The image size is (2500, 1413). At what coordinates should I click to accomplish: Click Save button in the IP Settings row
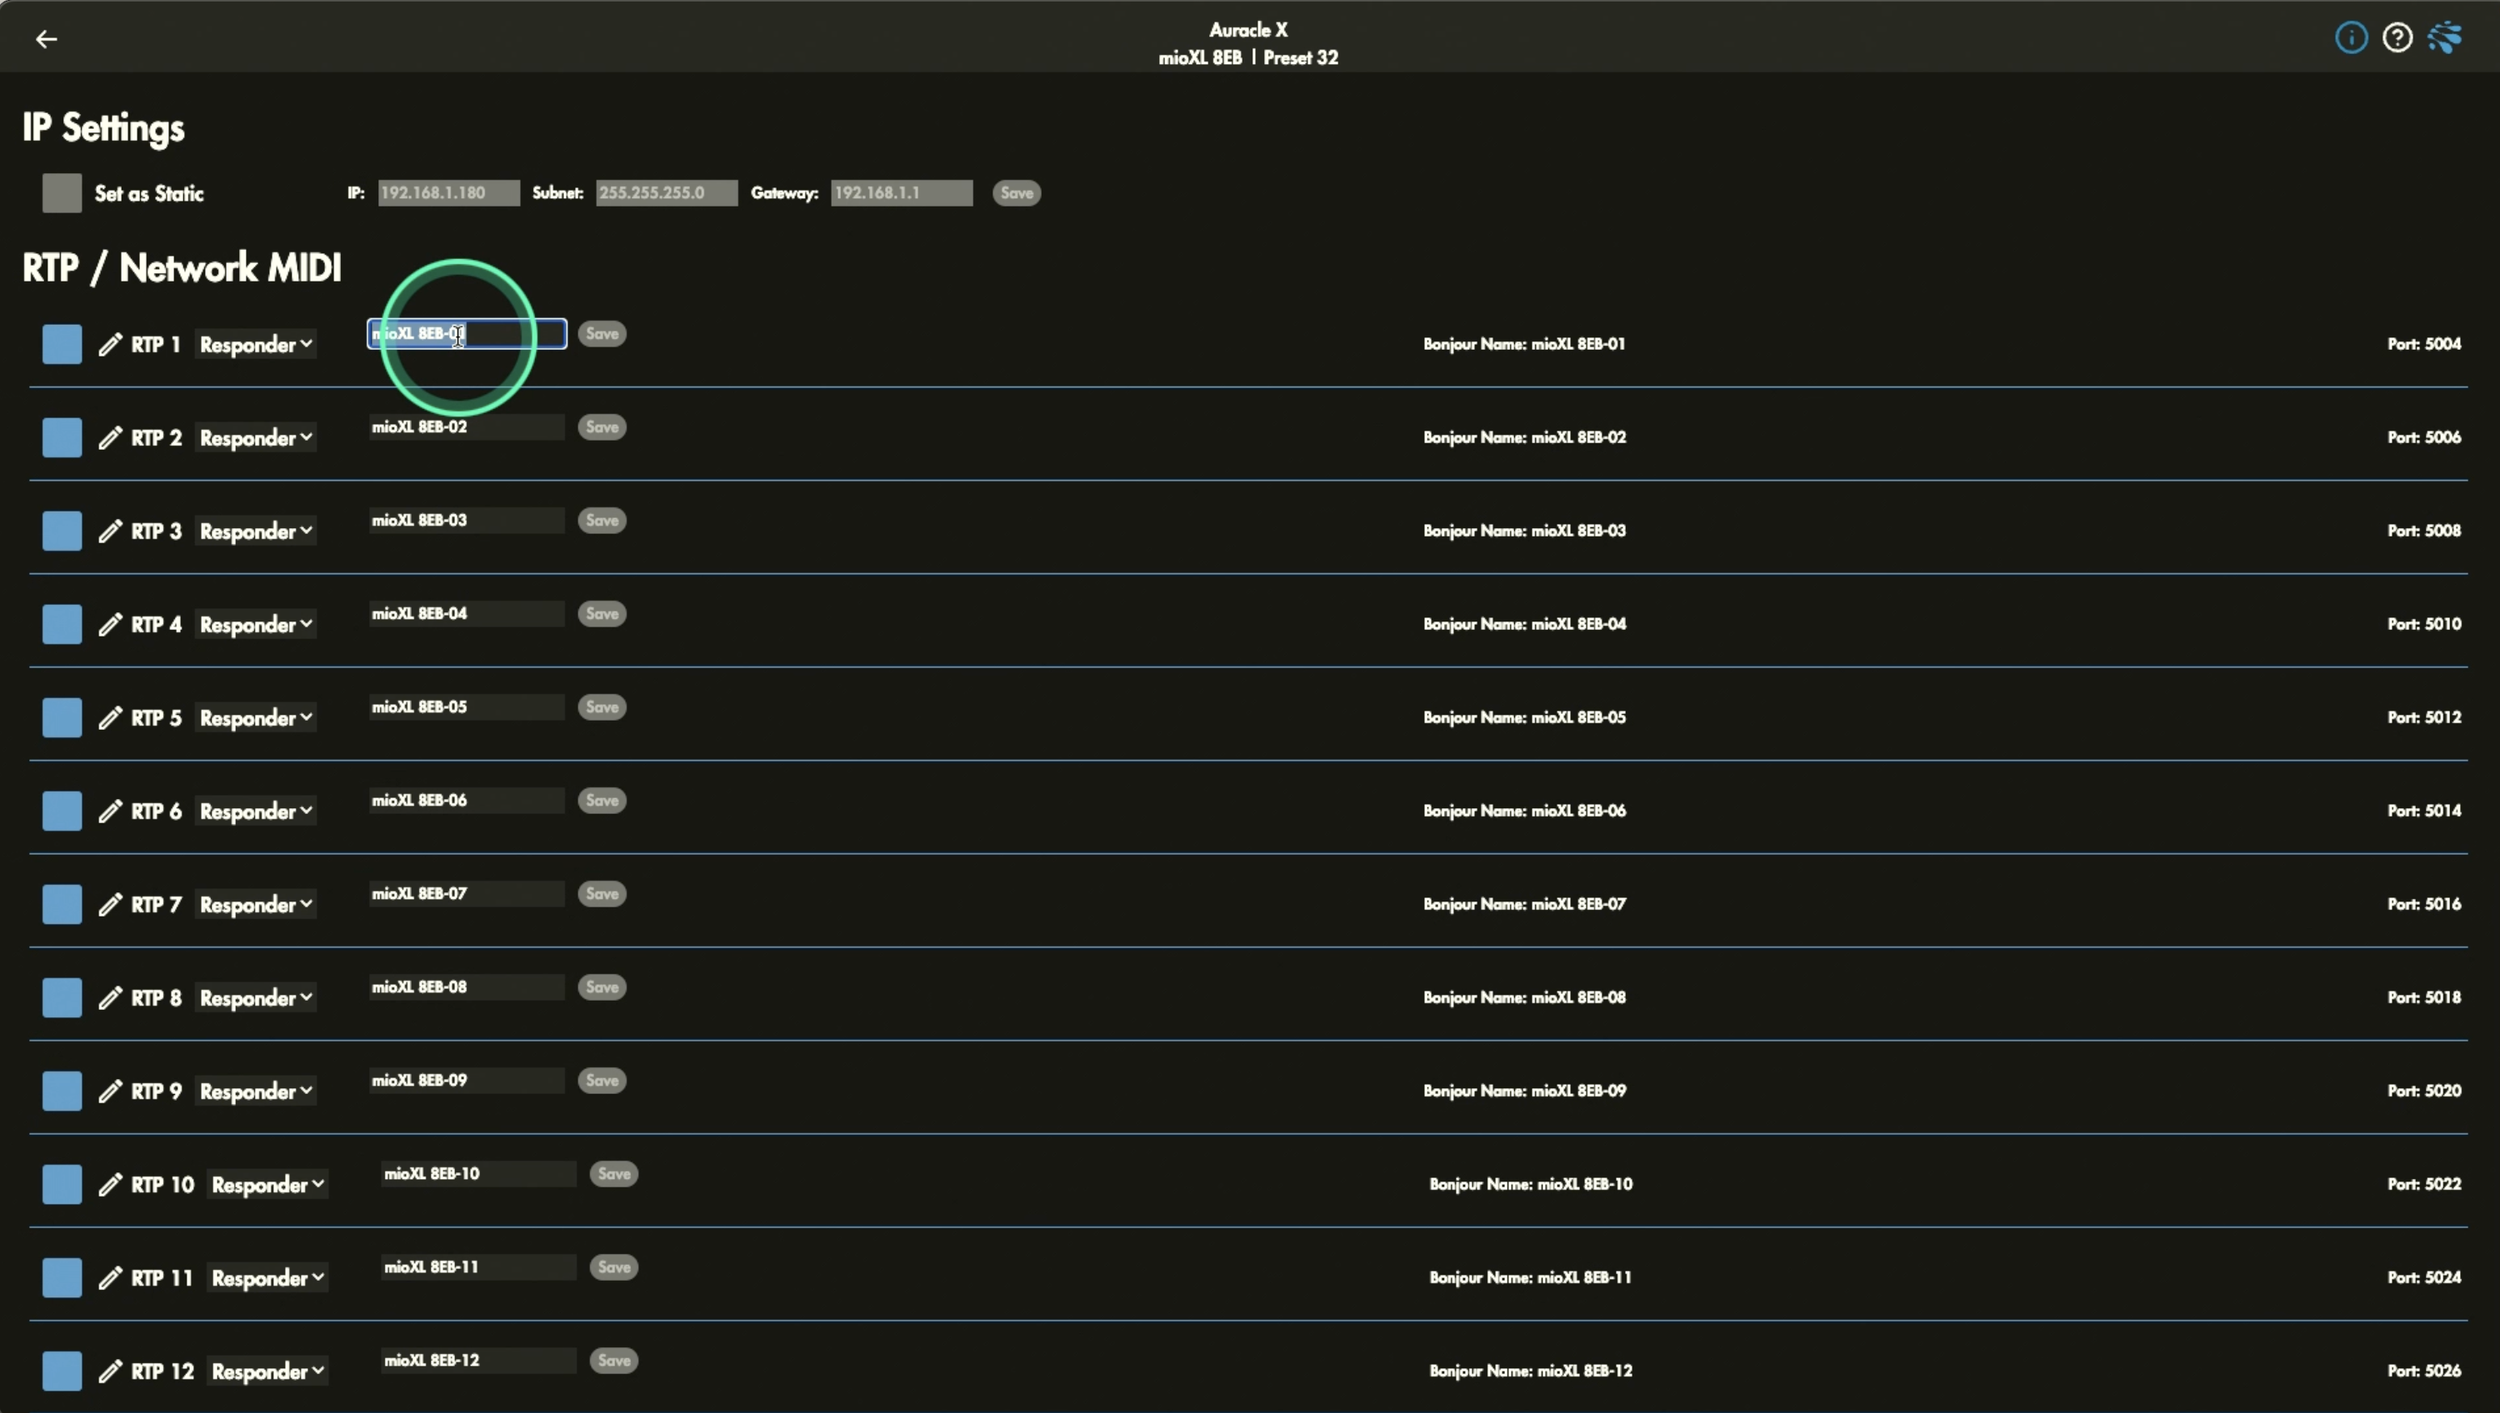1016,193
